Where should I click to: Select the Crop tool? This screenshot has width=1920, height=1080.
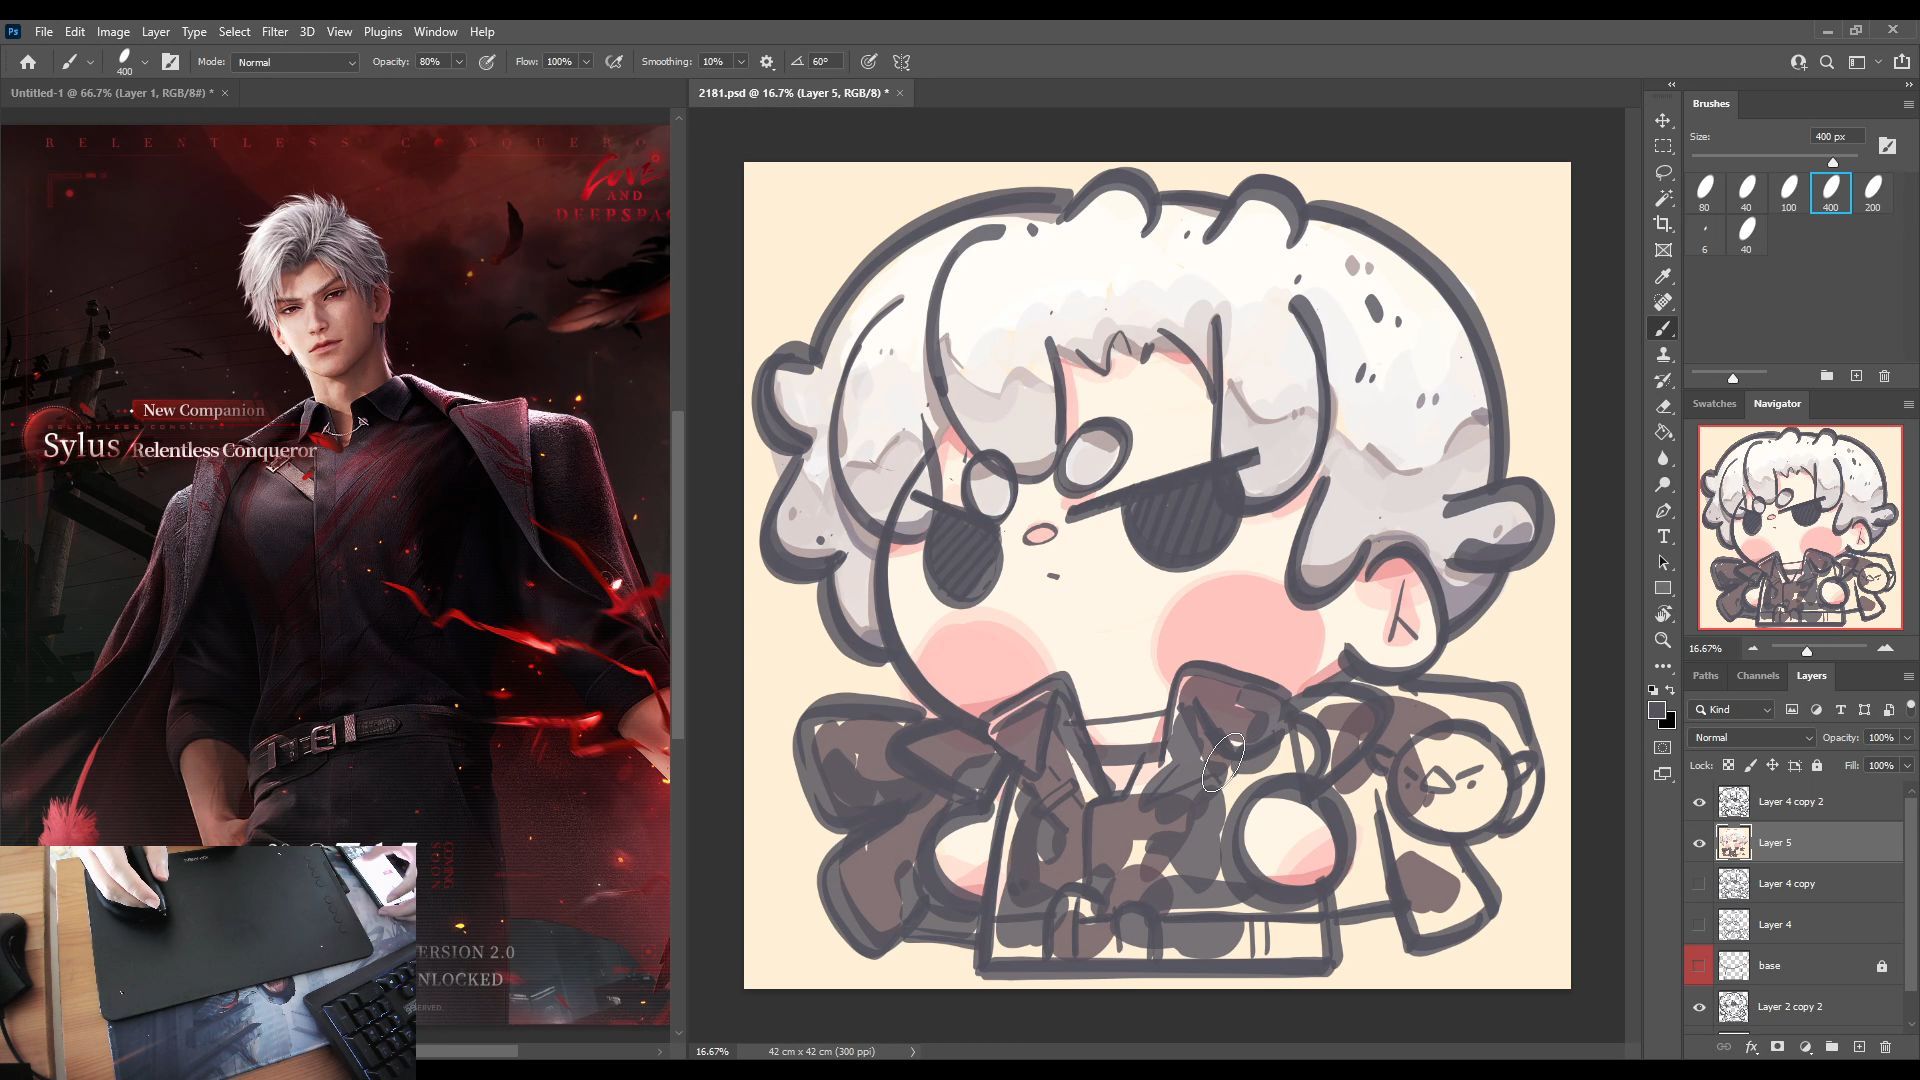click(1663, 224)
